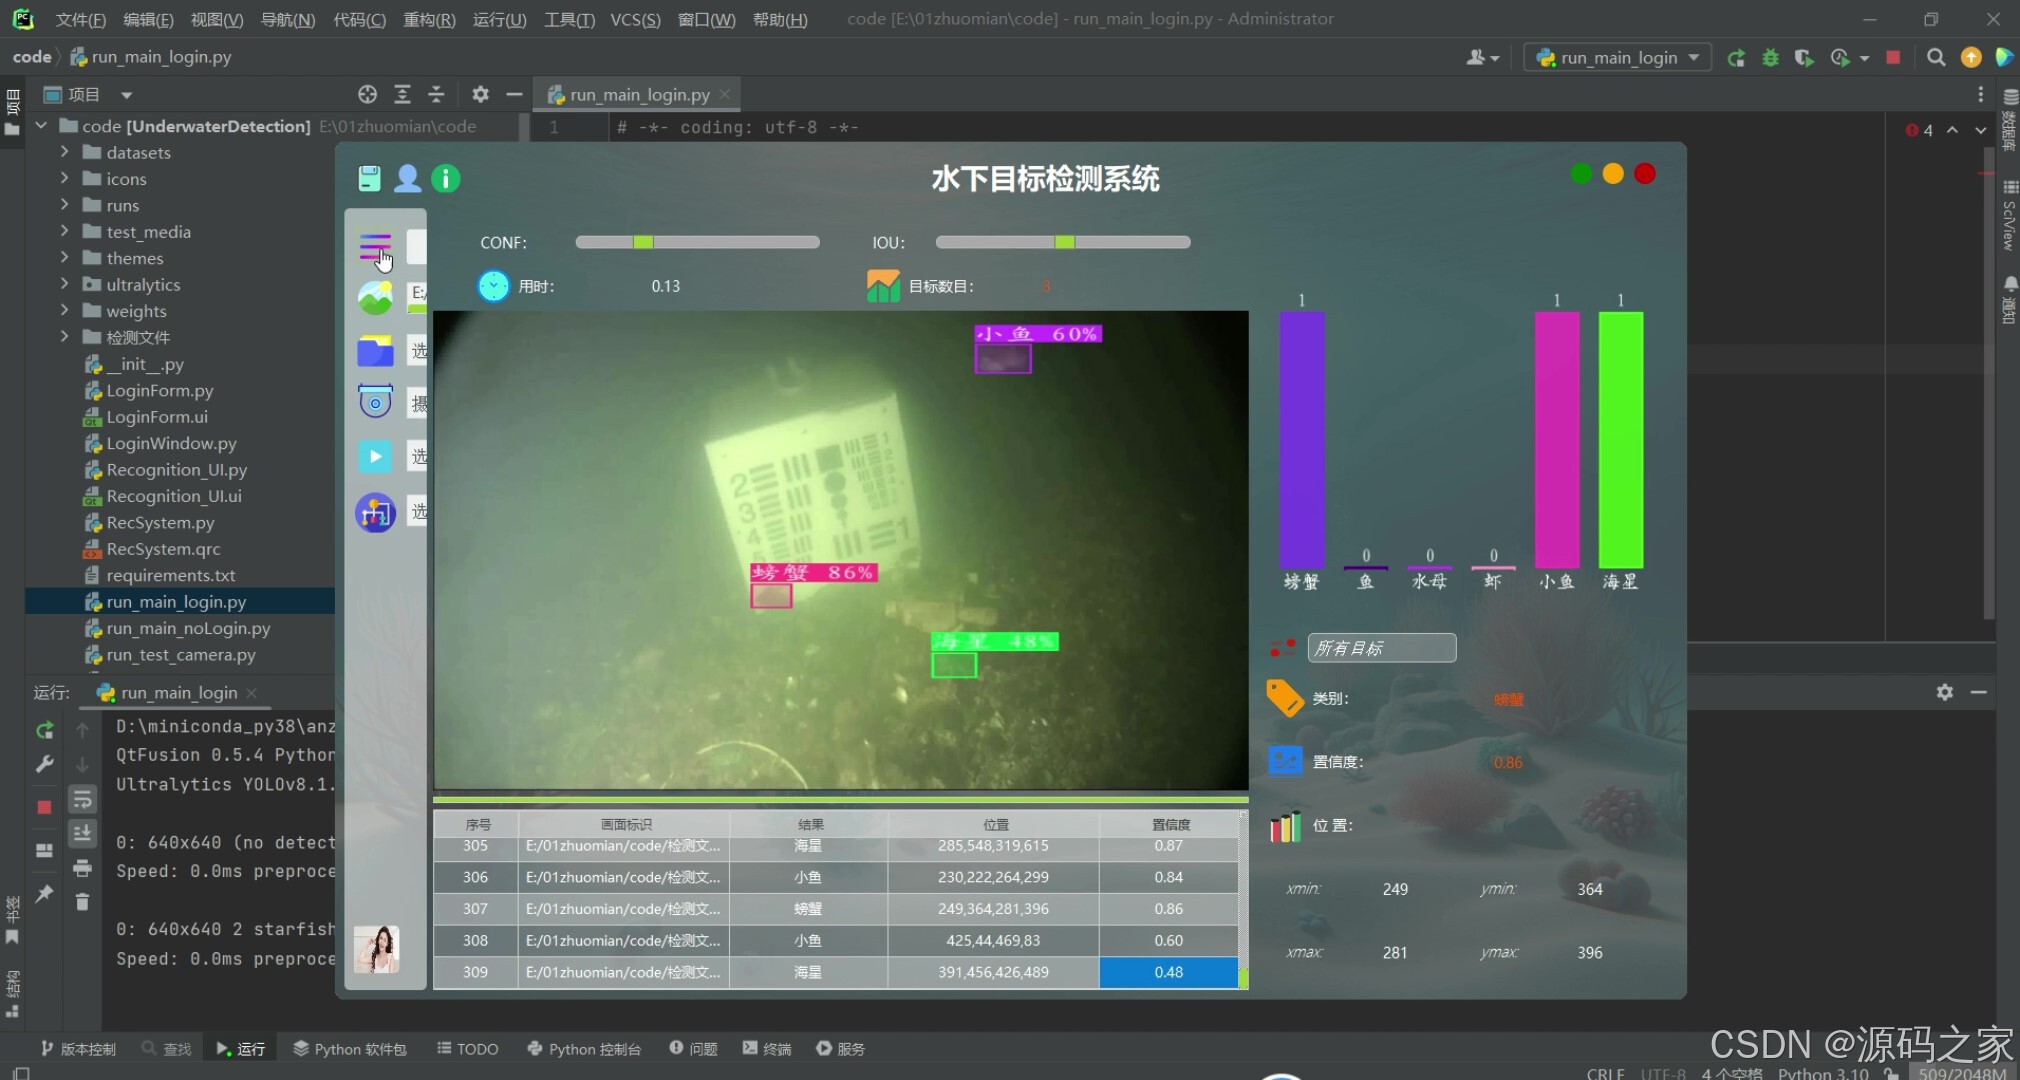This screenshot has width=2020, height=1080.
Task: Click the camera detection icon
Action: pyautogui.click(x=375, y=403)
